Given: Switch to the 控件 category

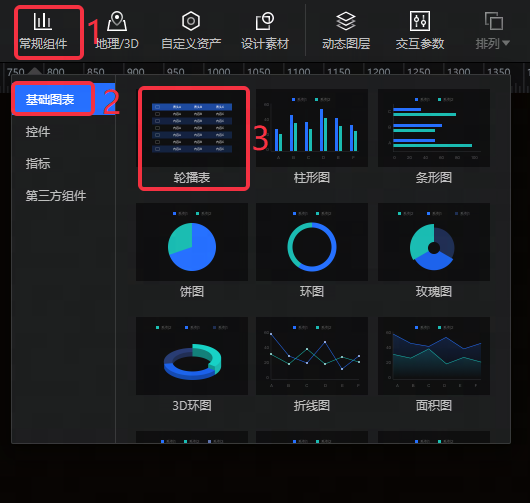Looking at the screenshot, I should click(x=38, y=131).
